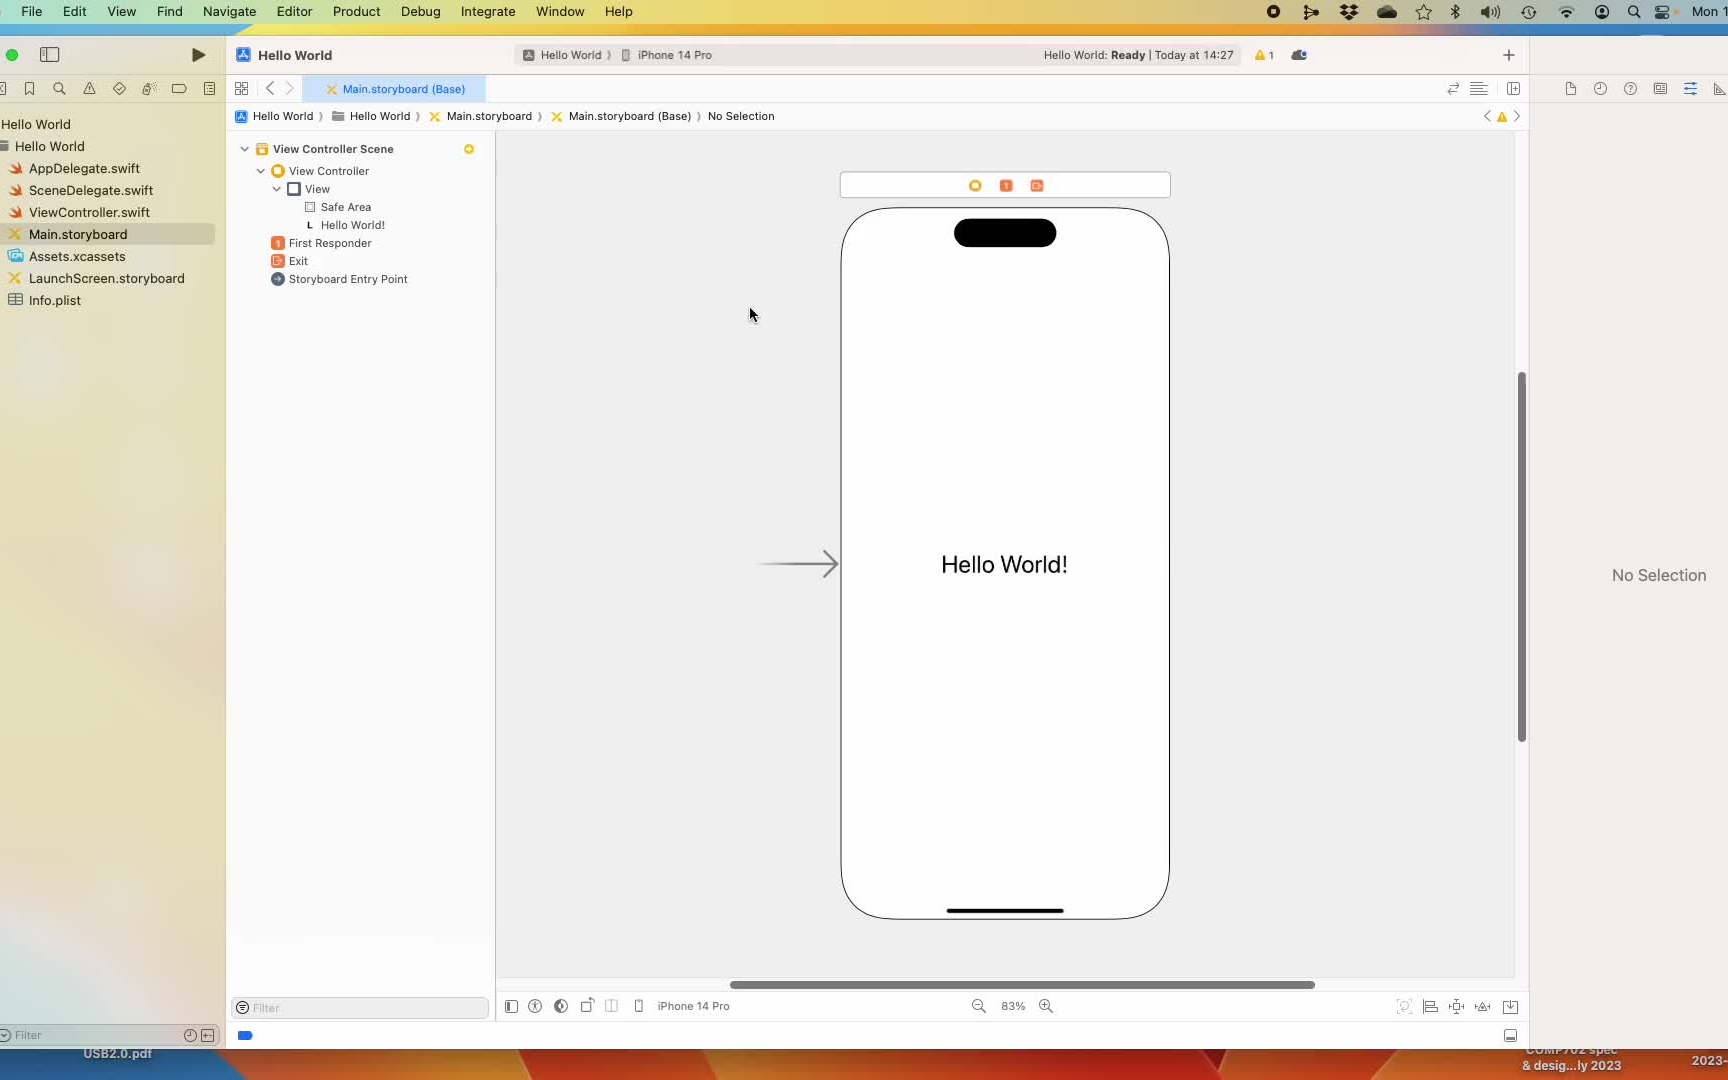Toggle the navigator sidebar panel
This screenshot has width=1728, height=1080.
[49, 55]
